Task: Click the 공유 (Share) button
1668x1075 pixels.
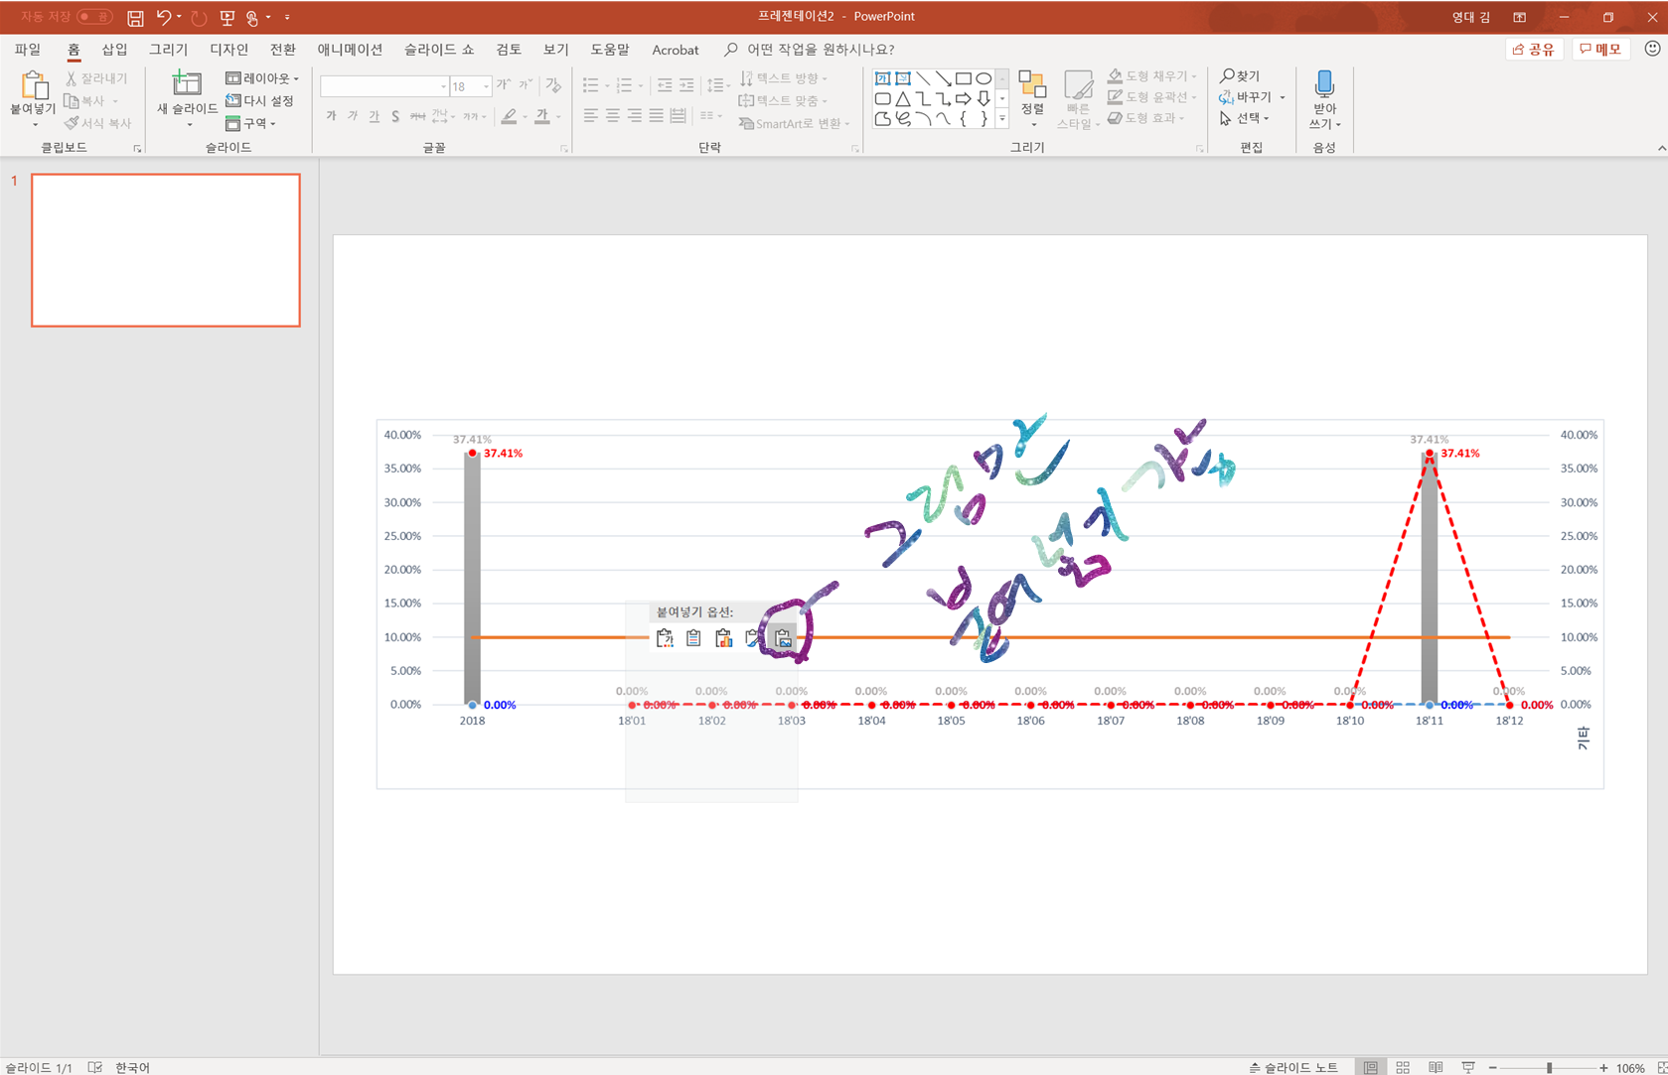Action: click(1534, 48)
